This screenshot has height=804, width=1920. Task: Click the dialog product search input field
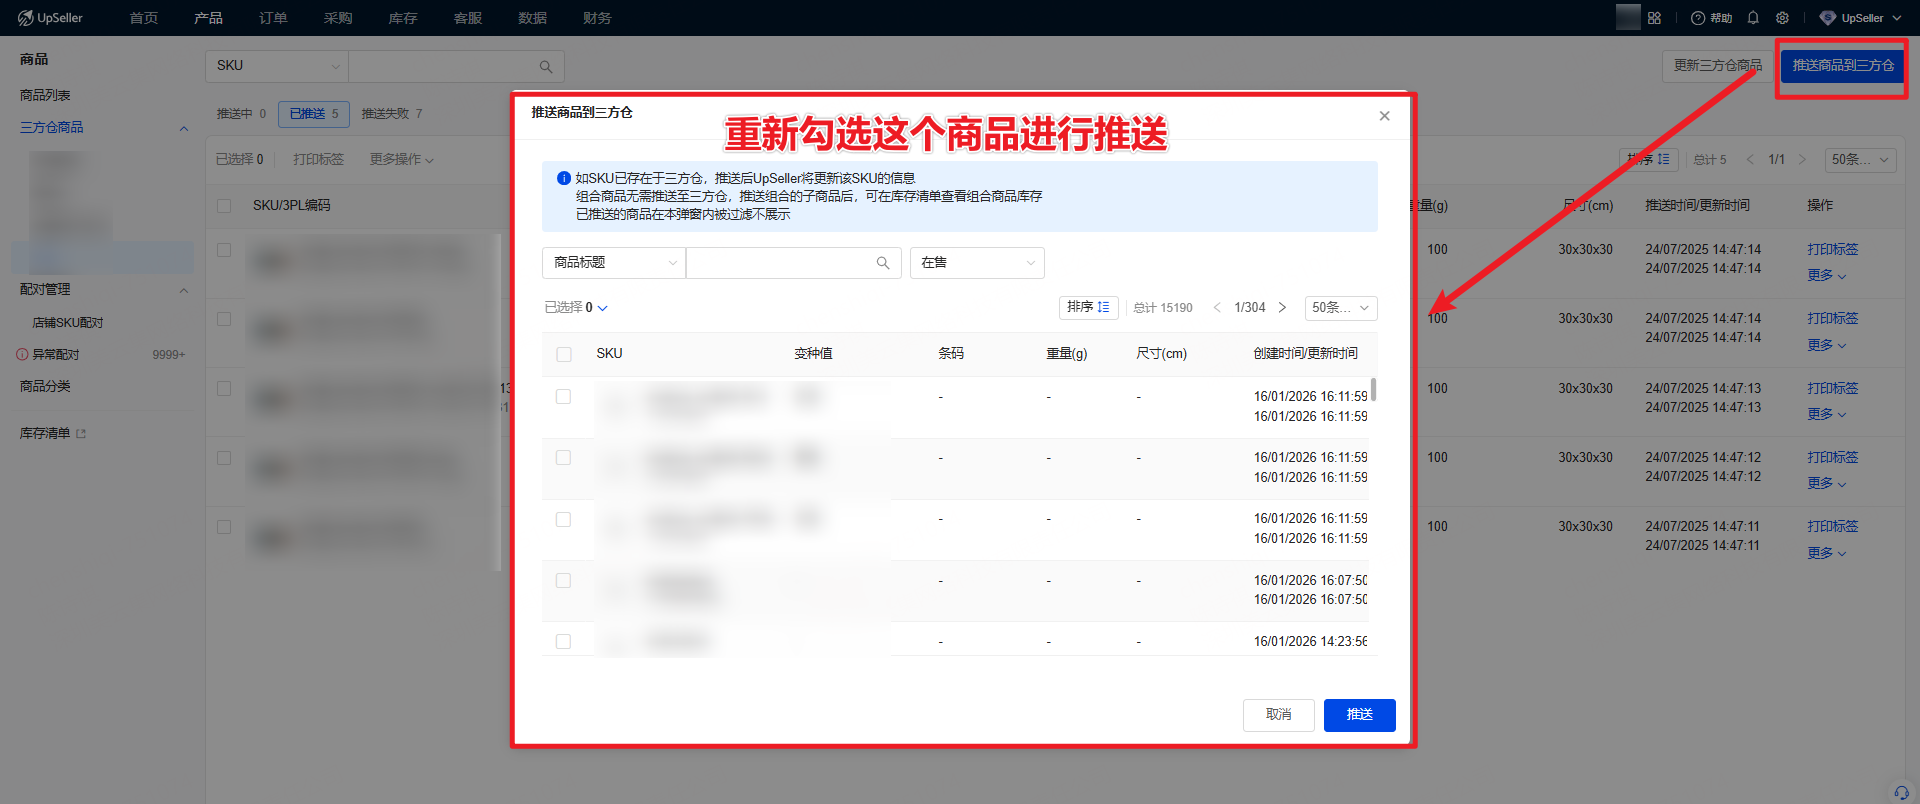point(780,263)
